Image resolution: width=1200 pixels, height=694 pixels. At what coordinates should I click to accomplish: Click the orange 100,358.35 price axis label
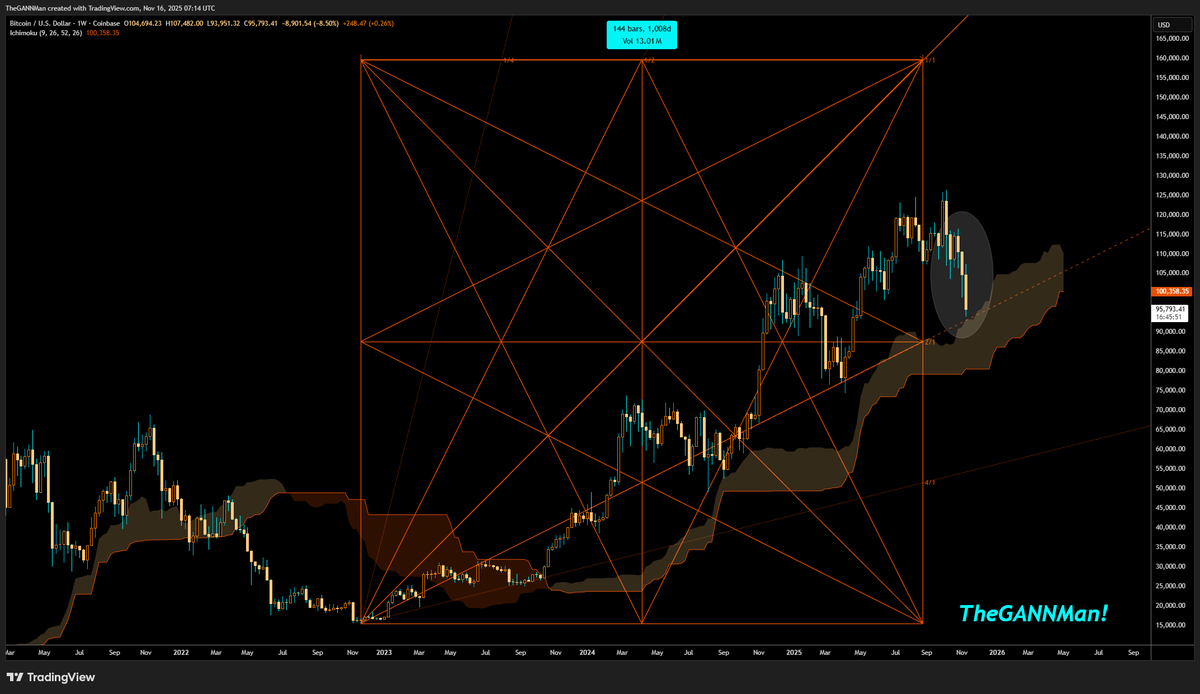pyautogui.click(x=1172, y=291)
